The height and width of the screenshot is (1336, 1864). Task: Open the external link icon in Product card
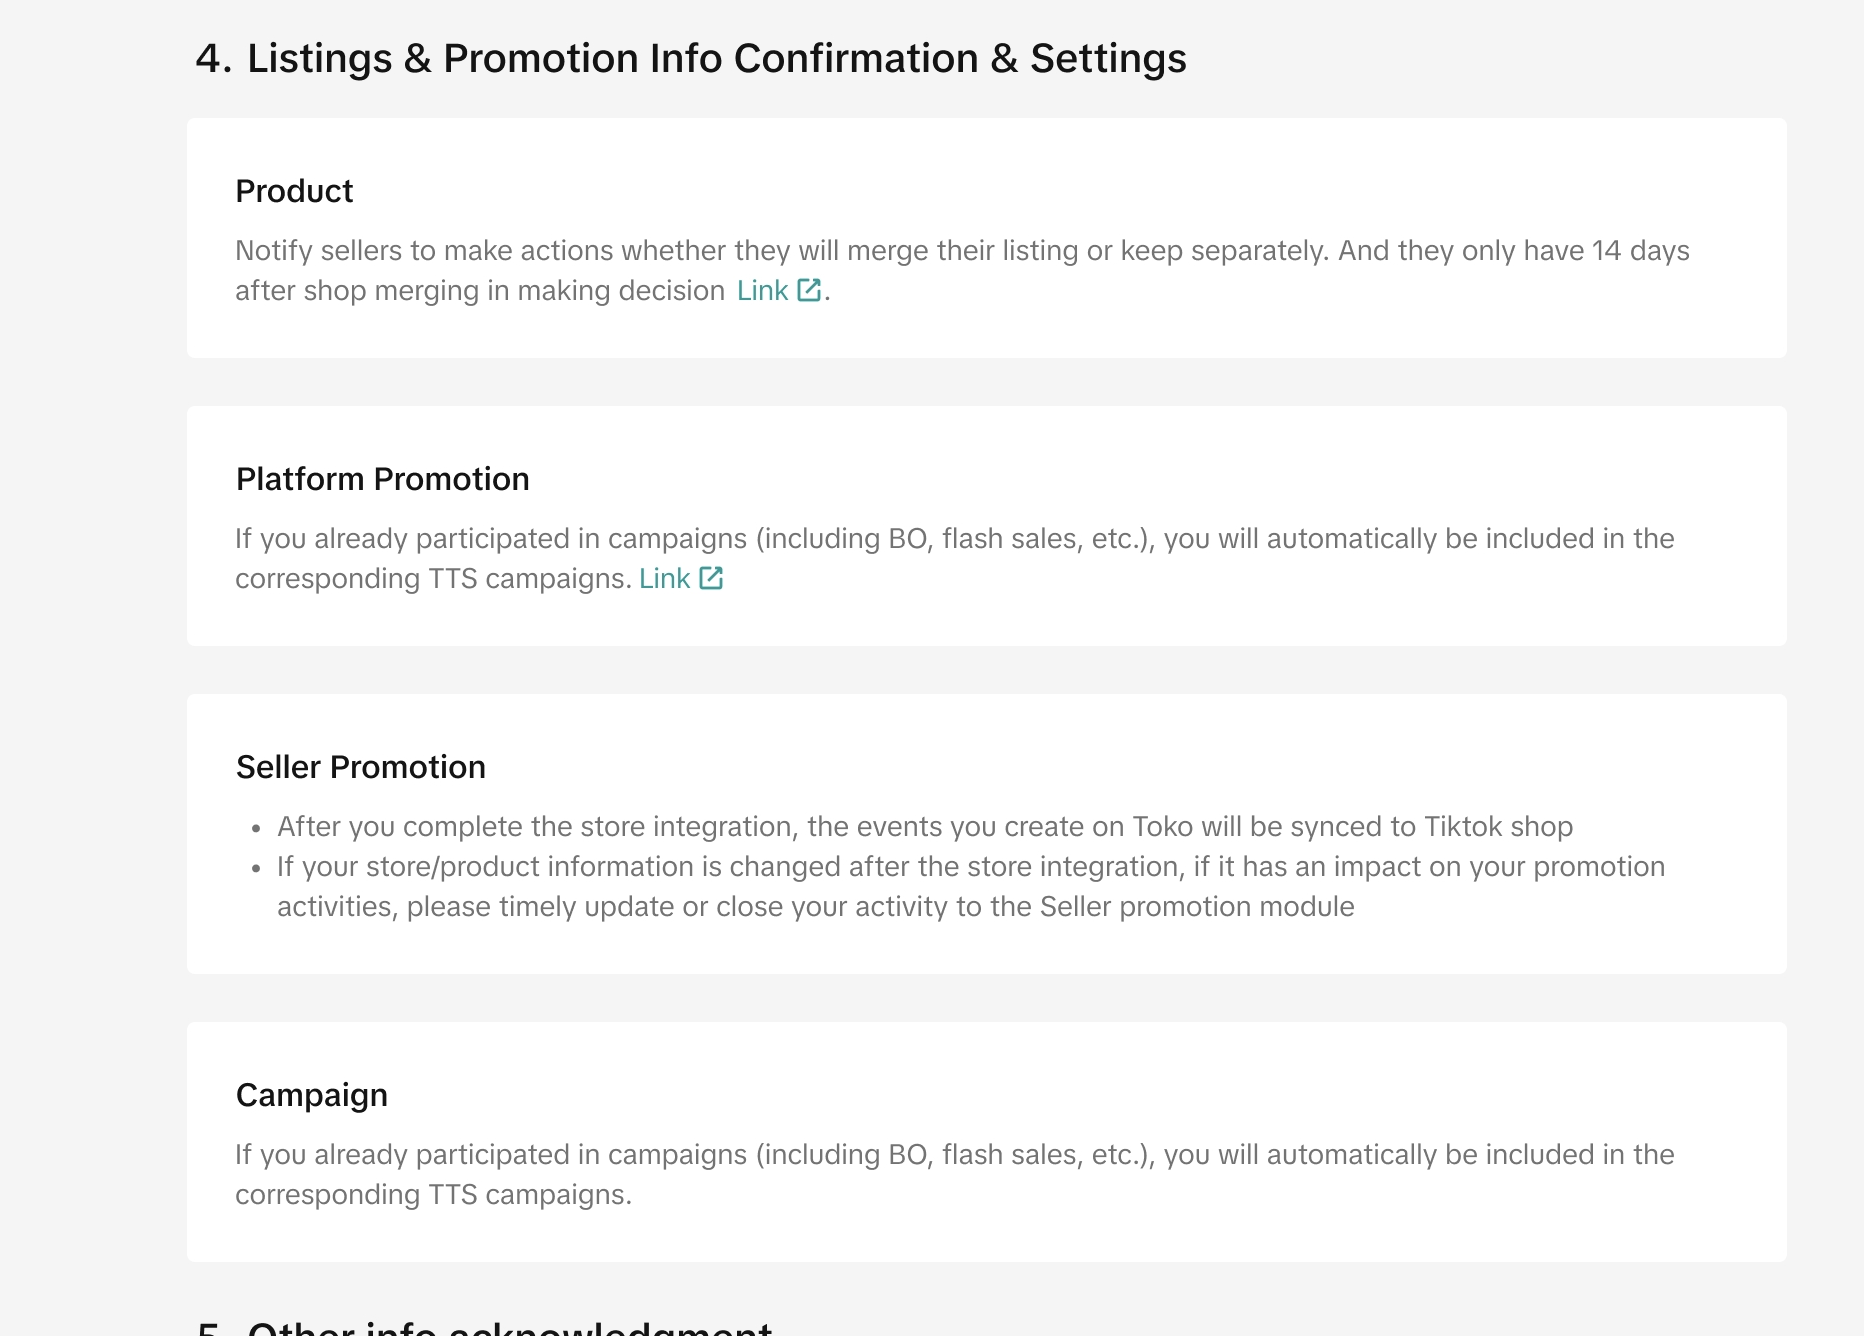point(809,290)
